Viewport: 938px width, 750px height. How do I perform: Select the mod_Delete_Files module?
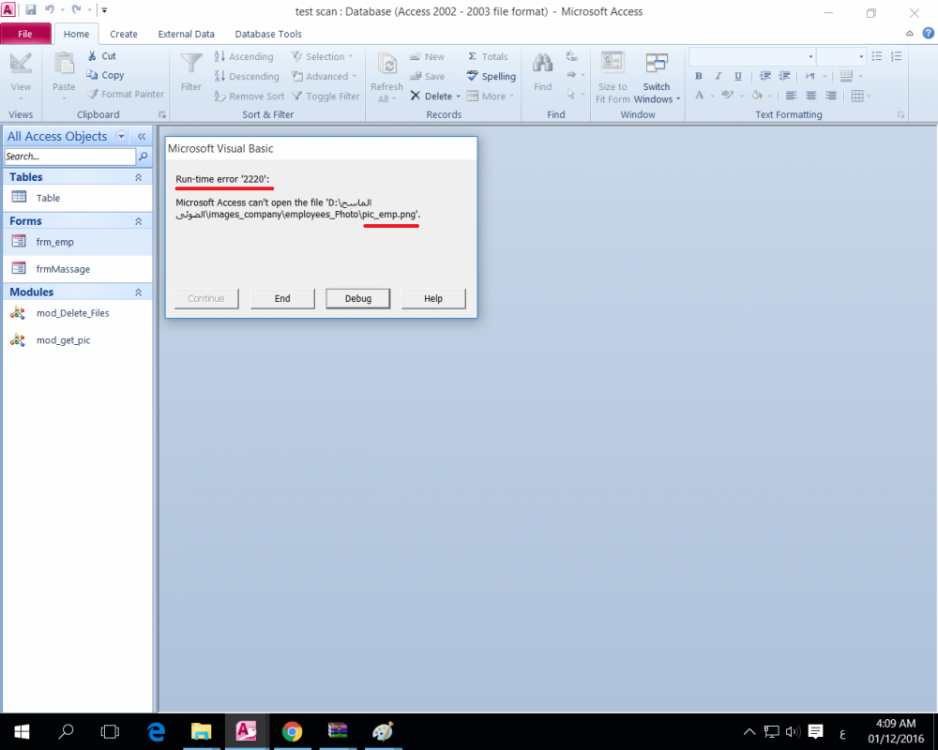[x=77, y=313]
